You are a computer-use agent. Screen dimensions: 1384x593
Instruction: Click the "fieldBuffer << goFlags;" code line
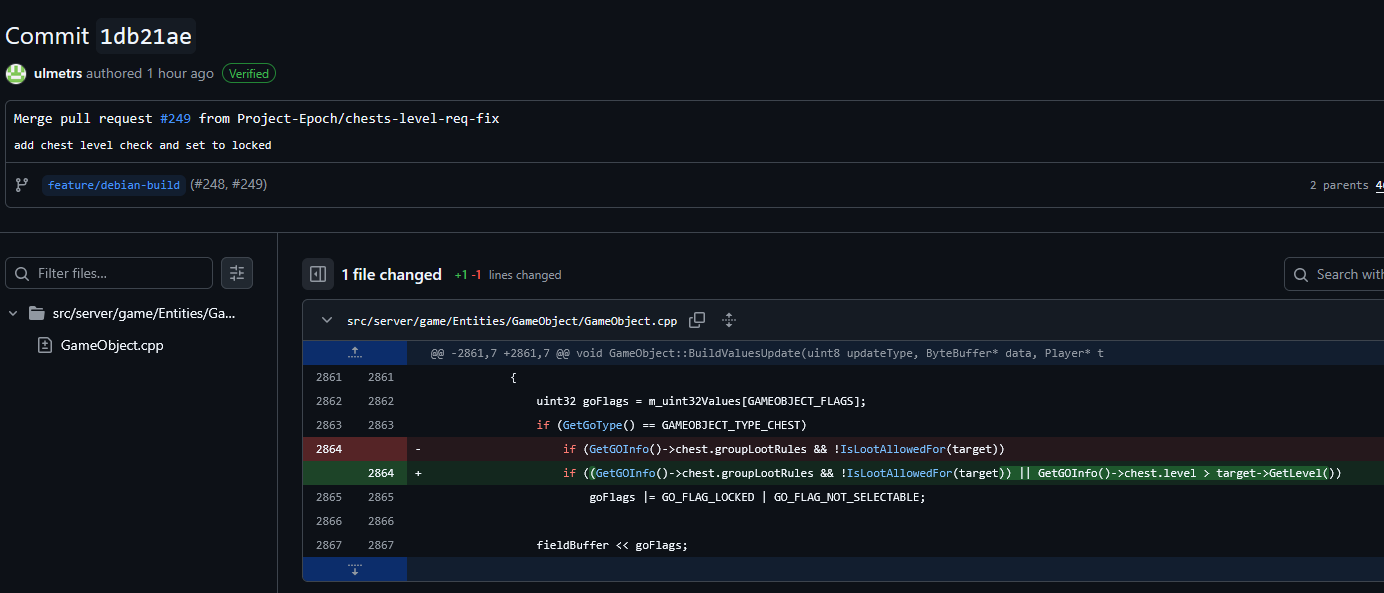tap(612, 545)
